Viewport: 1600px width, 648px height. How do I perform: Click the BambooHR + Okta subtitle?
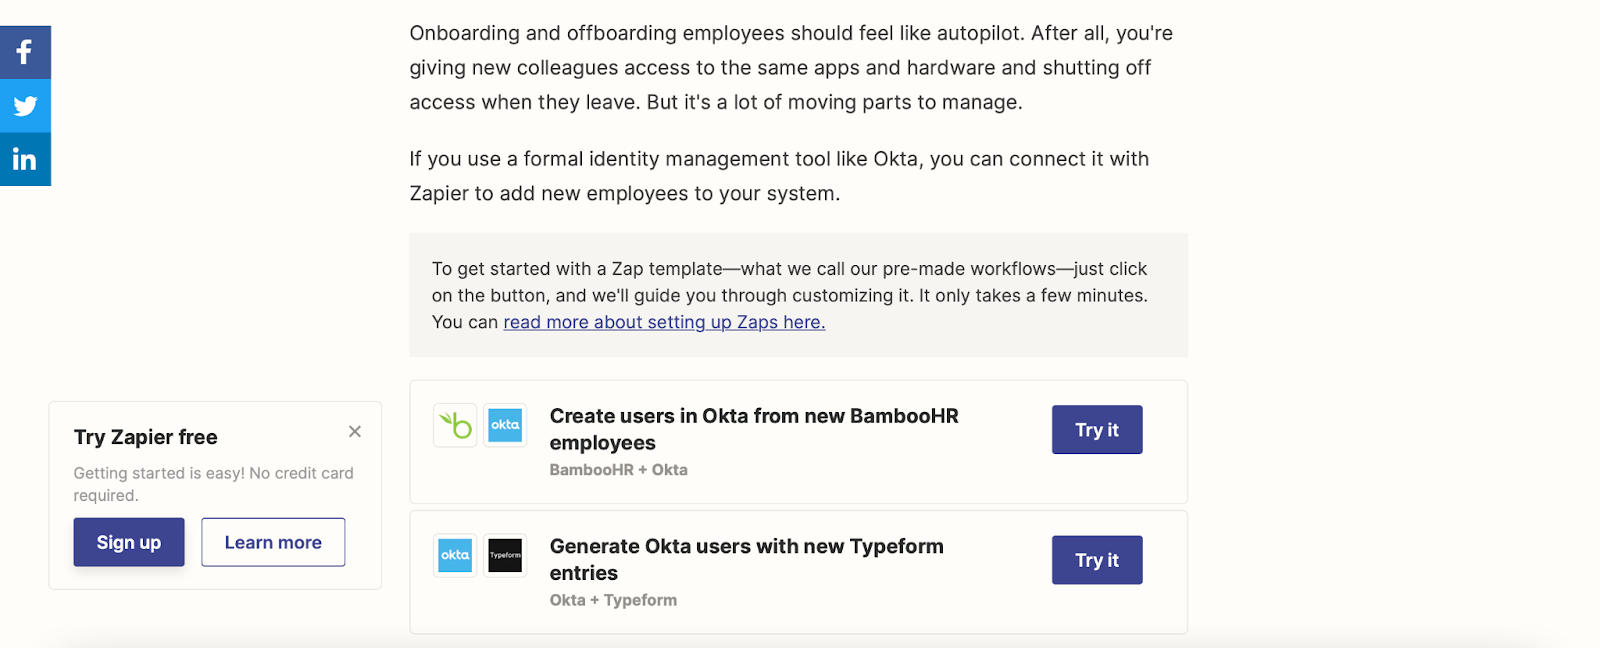[618, 470]
